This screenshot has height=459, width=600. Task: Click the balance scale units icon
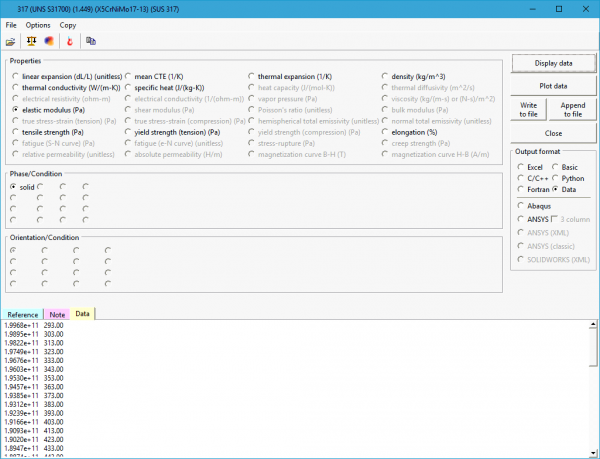tap(31, 41)
